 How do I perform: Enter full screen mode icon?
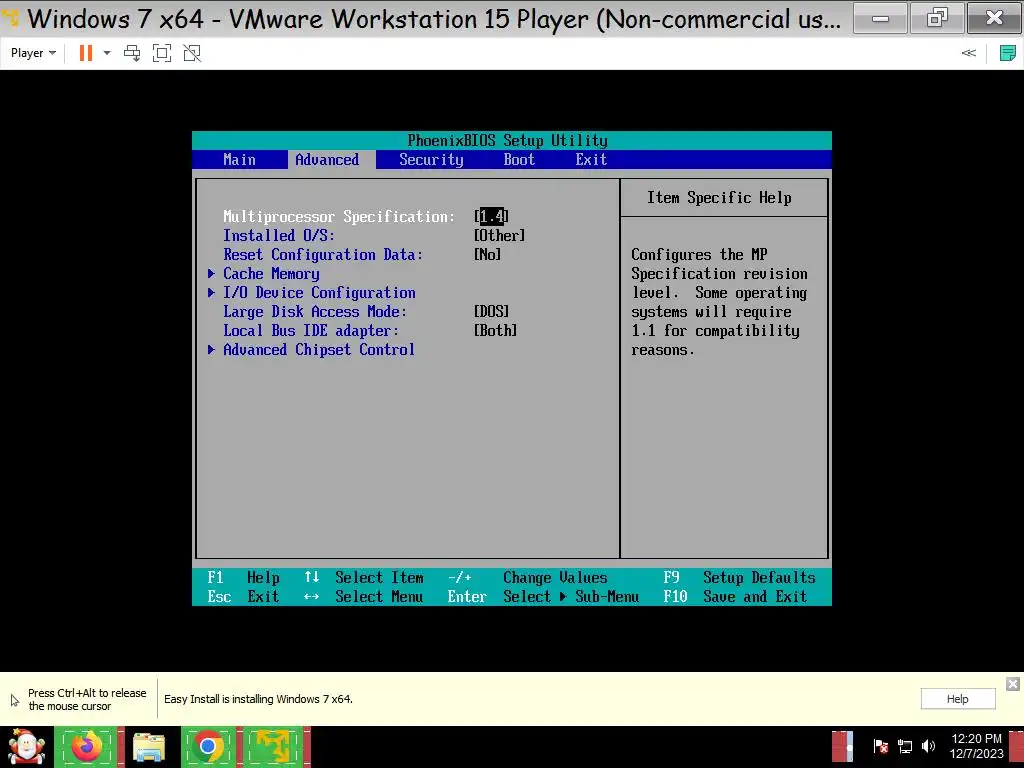(162, 53)
